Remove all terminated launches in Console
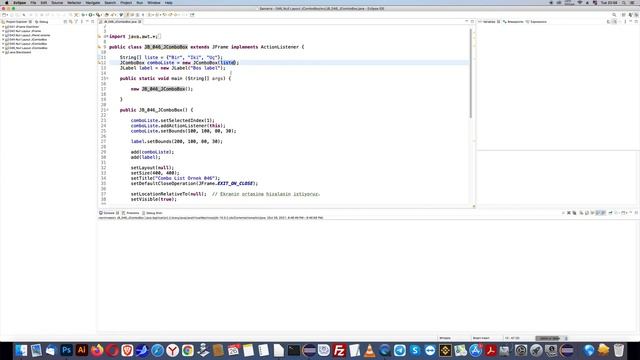 coord(574,213)
